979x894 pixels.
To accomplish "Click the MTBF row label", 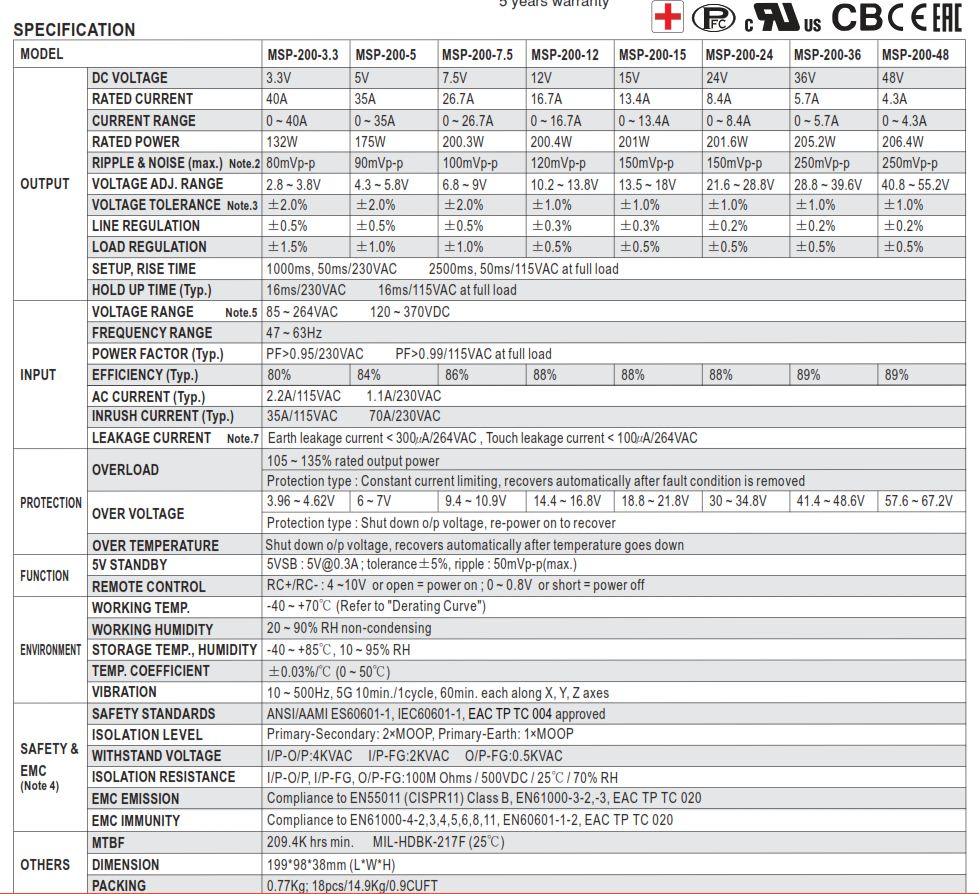I will (x=108, y=843).
